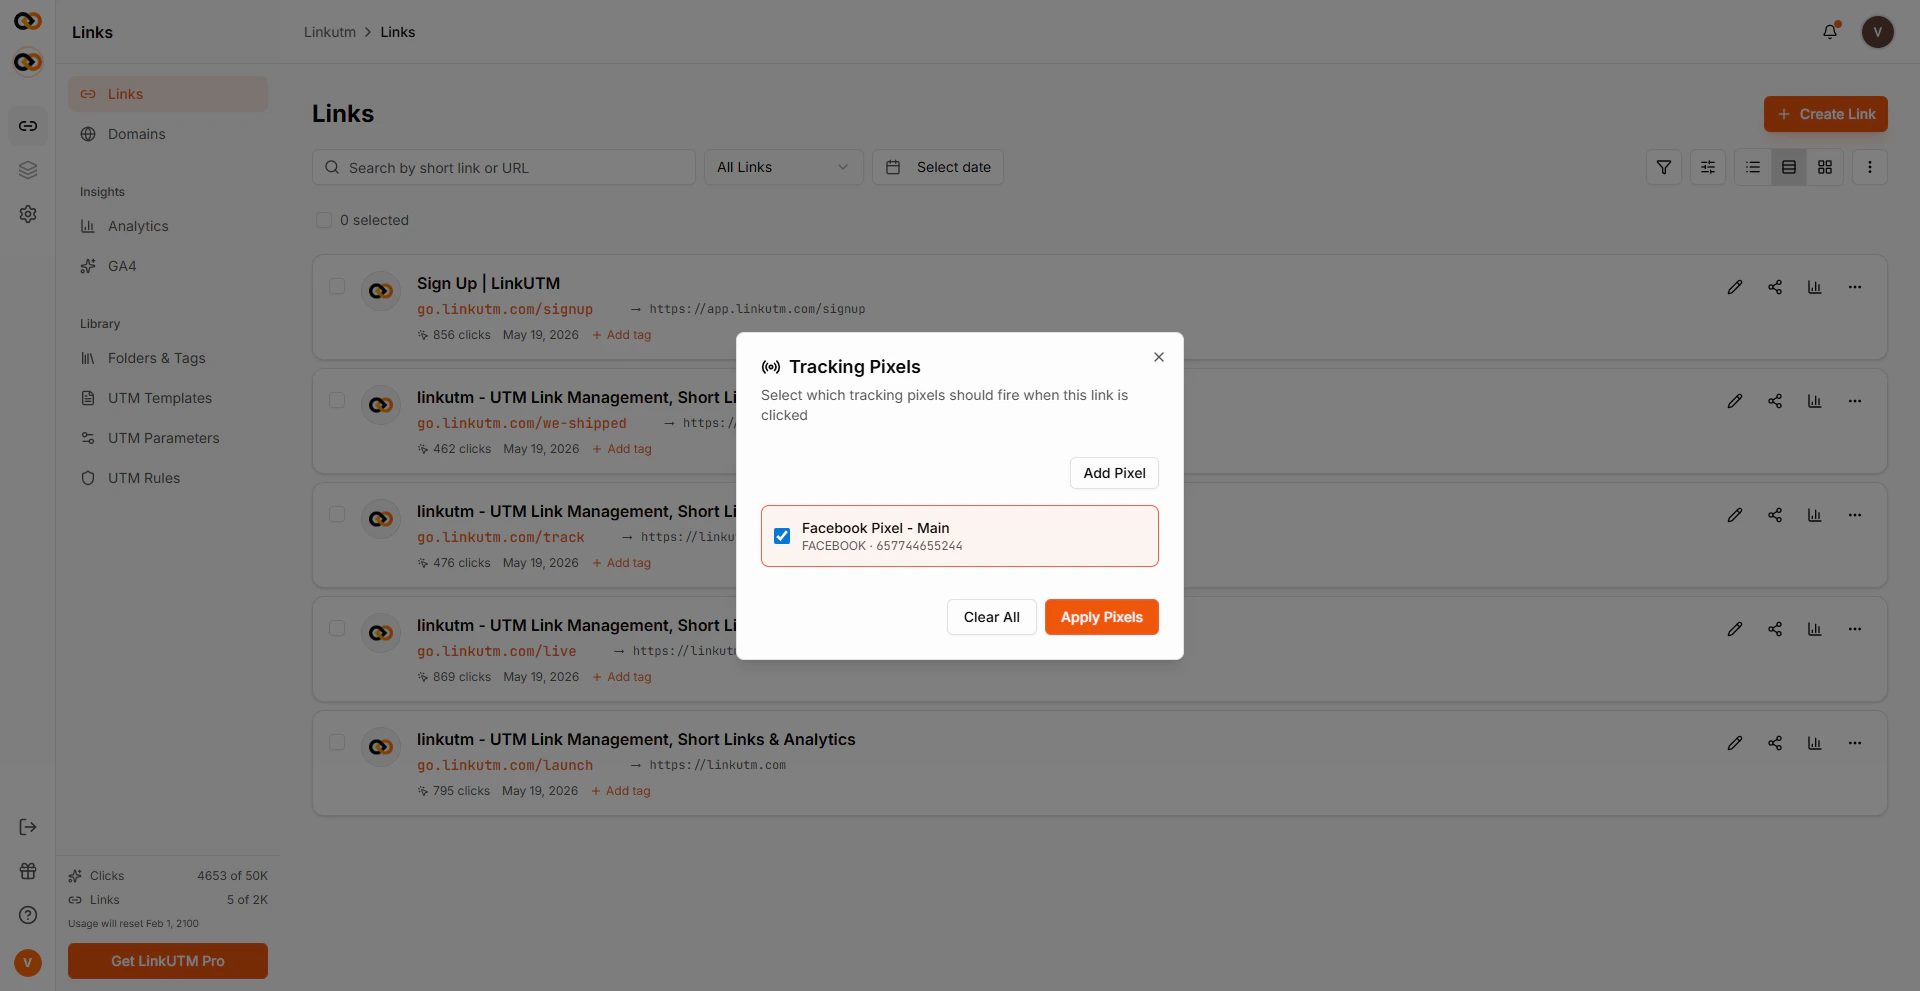Image resolution: width=1920 pixels, height=991 pixels.
Task: Edit the launch link
Action: point(1735,743)
